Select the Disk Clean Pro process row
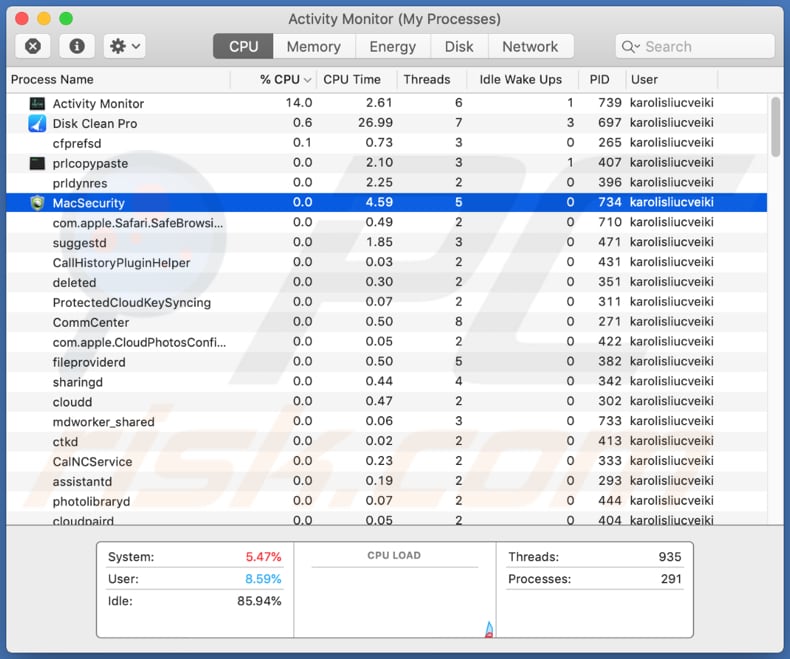This screenshot has height=659, width=790. click(387, 123)
